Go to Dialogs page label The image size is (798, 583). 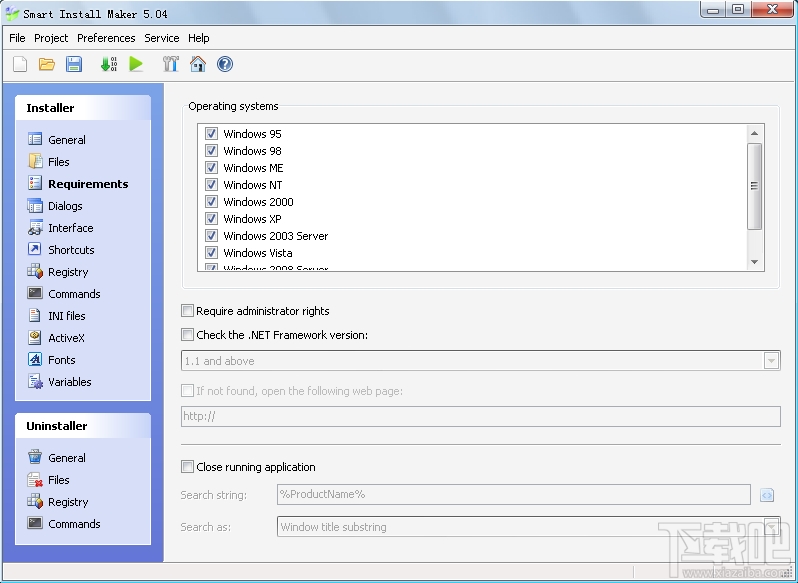point(65,206)
